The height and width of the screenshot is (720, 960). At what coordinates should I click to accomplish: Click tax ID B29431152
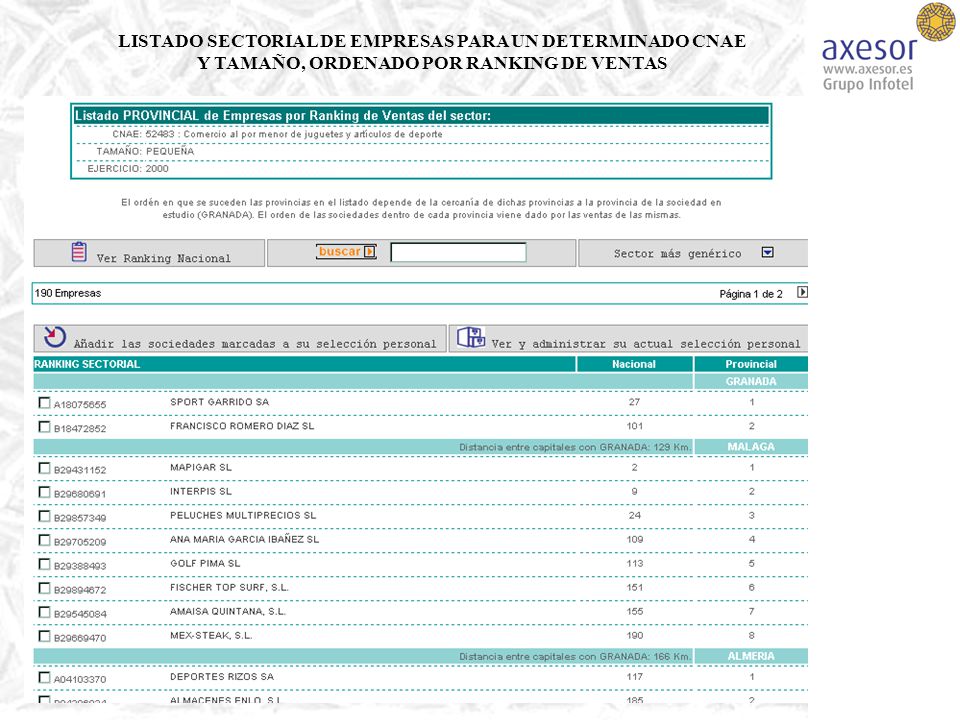80,470
